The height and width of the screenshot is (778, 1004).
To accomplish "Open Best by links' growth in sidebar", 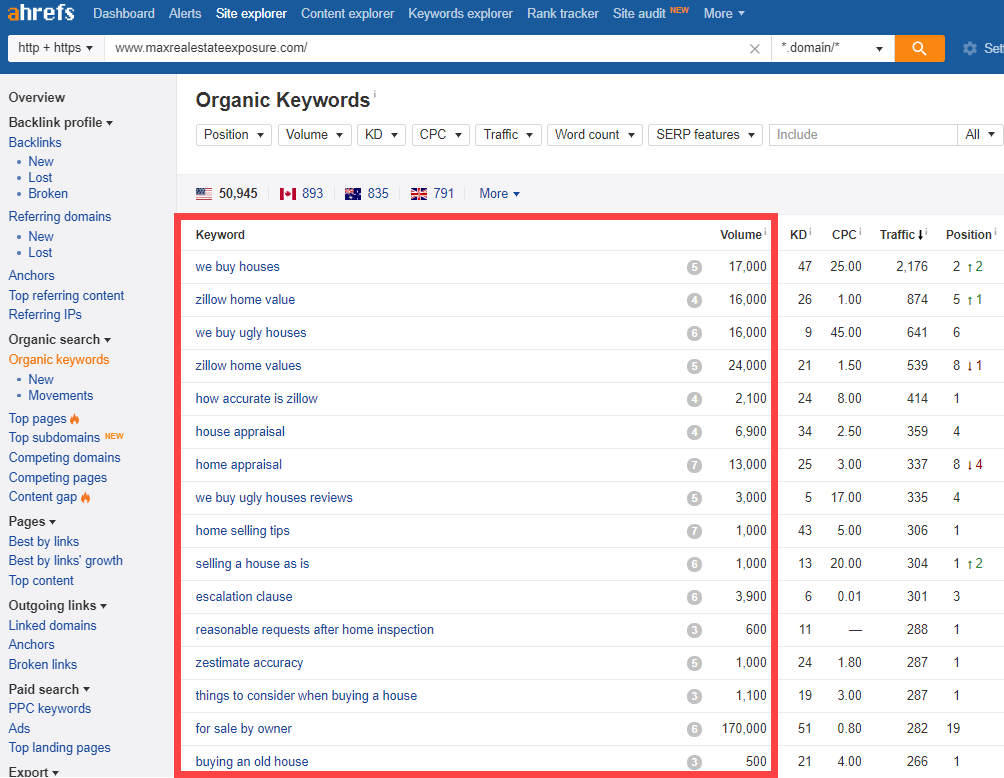I will tap(65, 560).
